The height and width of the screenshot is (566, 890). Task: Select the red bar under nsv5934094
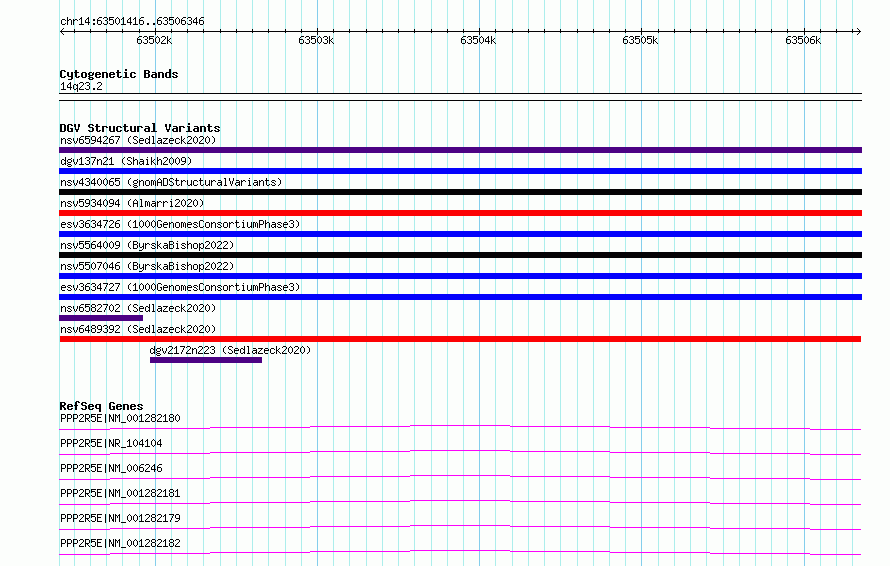(x=460, y=213)
